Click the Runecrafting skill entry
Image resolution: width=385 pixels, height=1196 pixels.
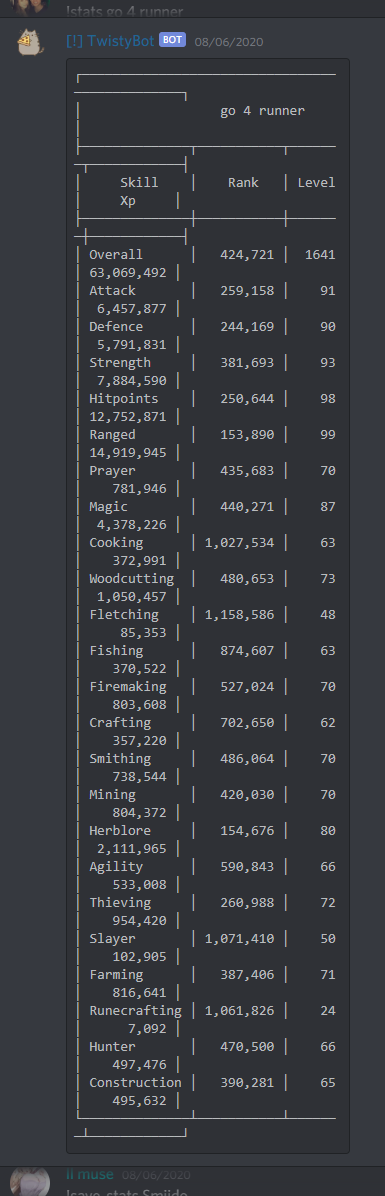click(135, 1011)
